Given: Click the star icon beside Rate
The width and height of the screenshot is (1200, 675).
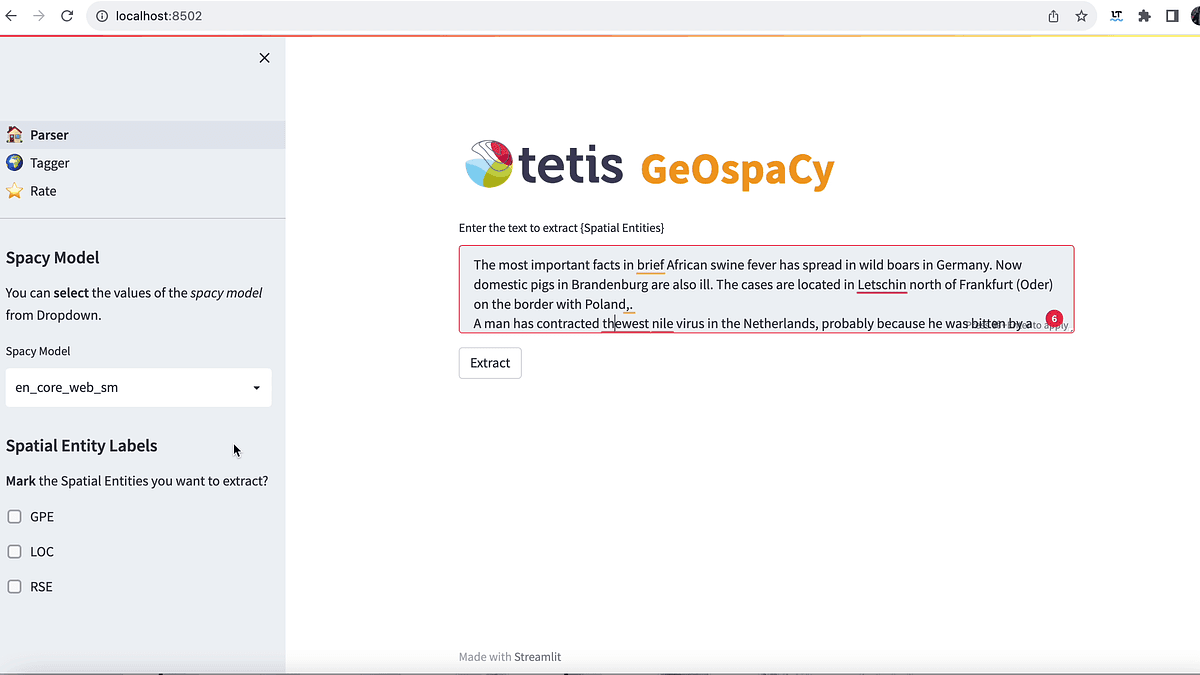Looking at the screenshot, I should click(x=14, y=191).
